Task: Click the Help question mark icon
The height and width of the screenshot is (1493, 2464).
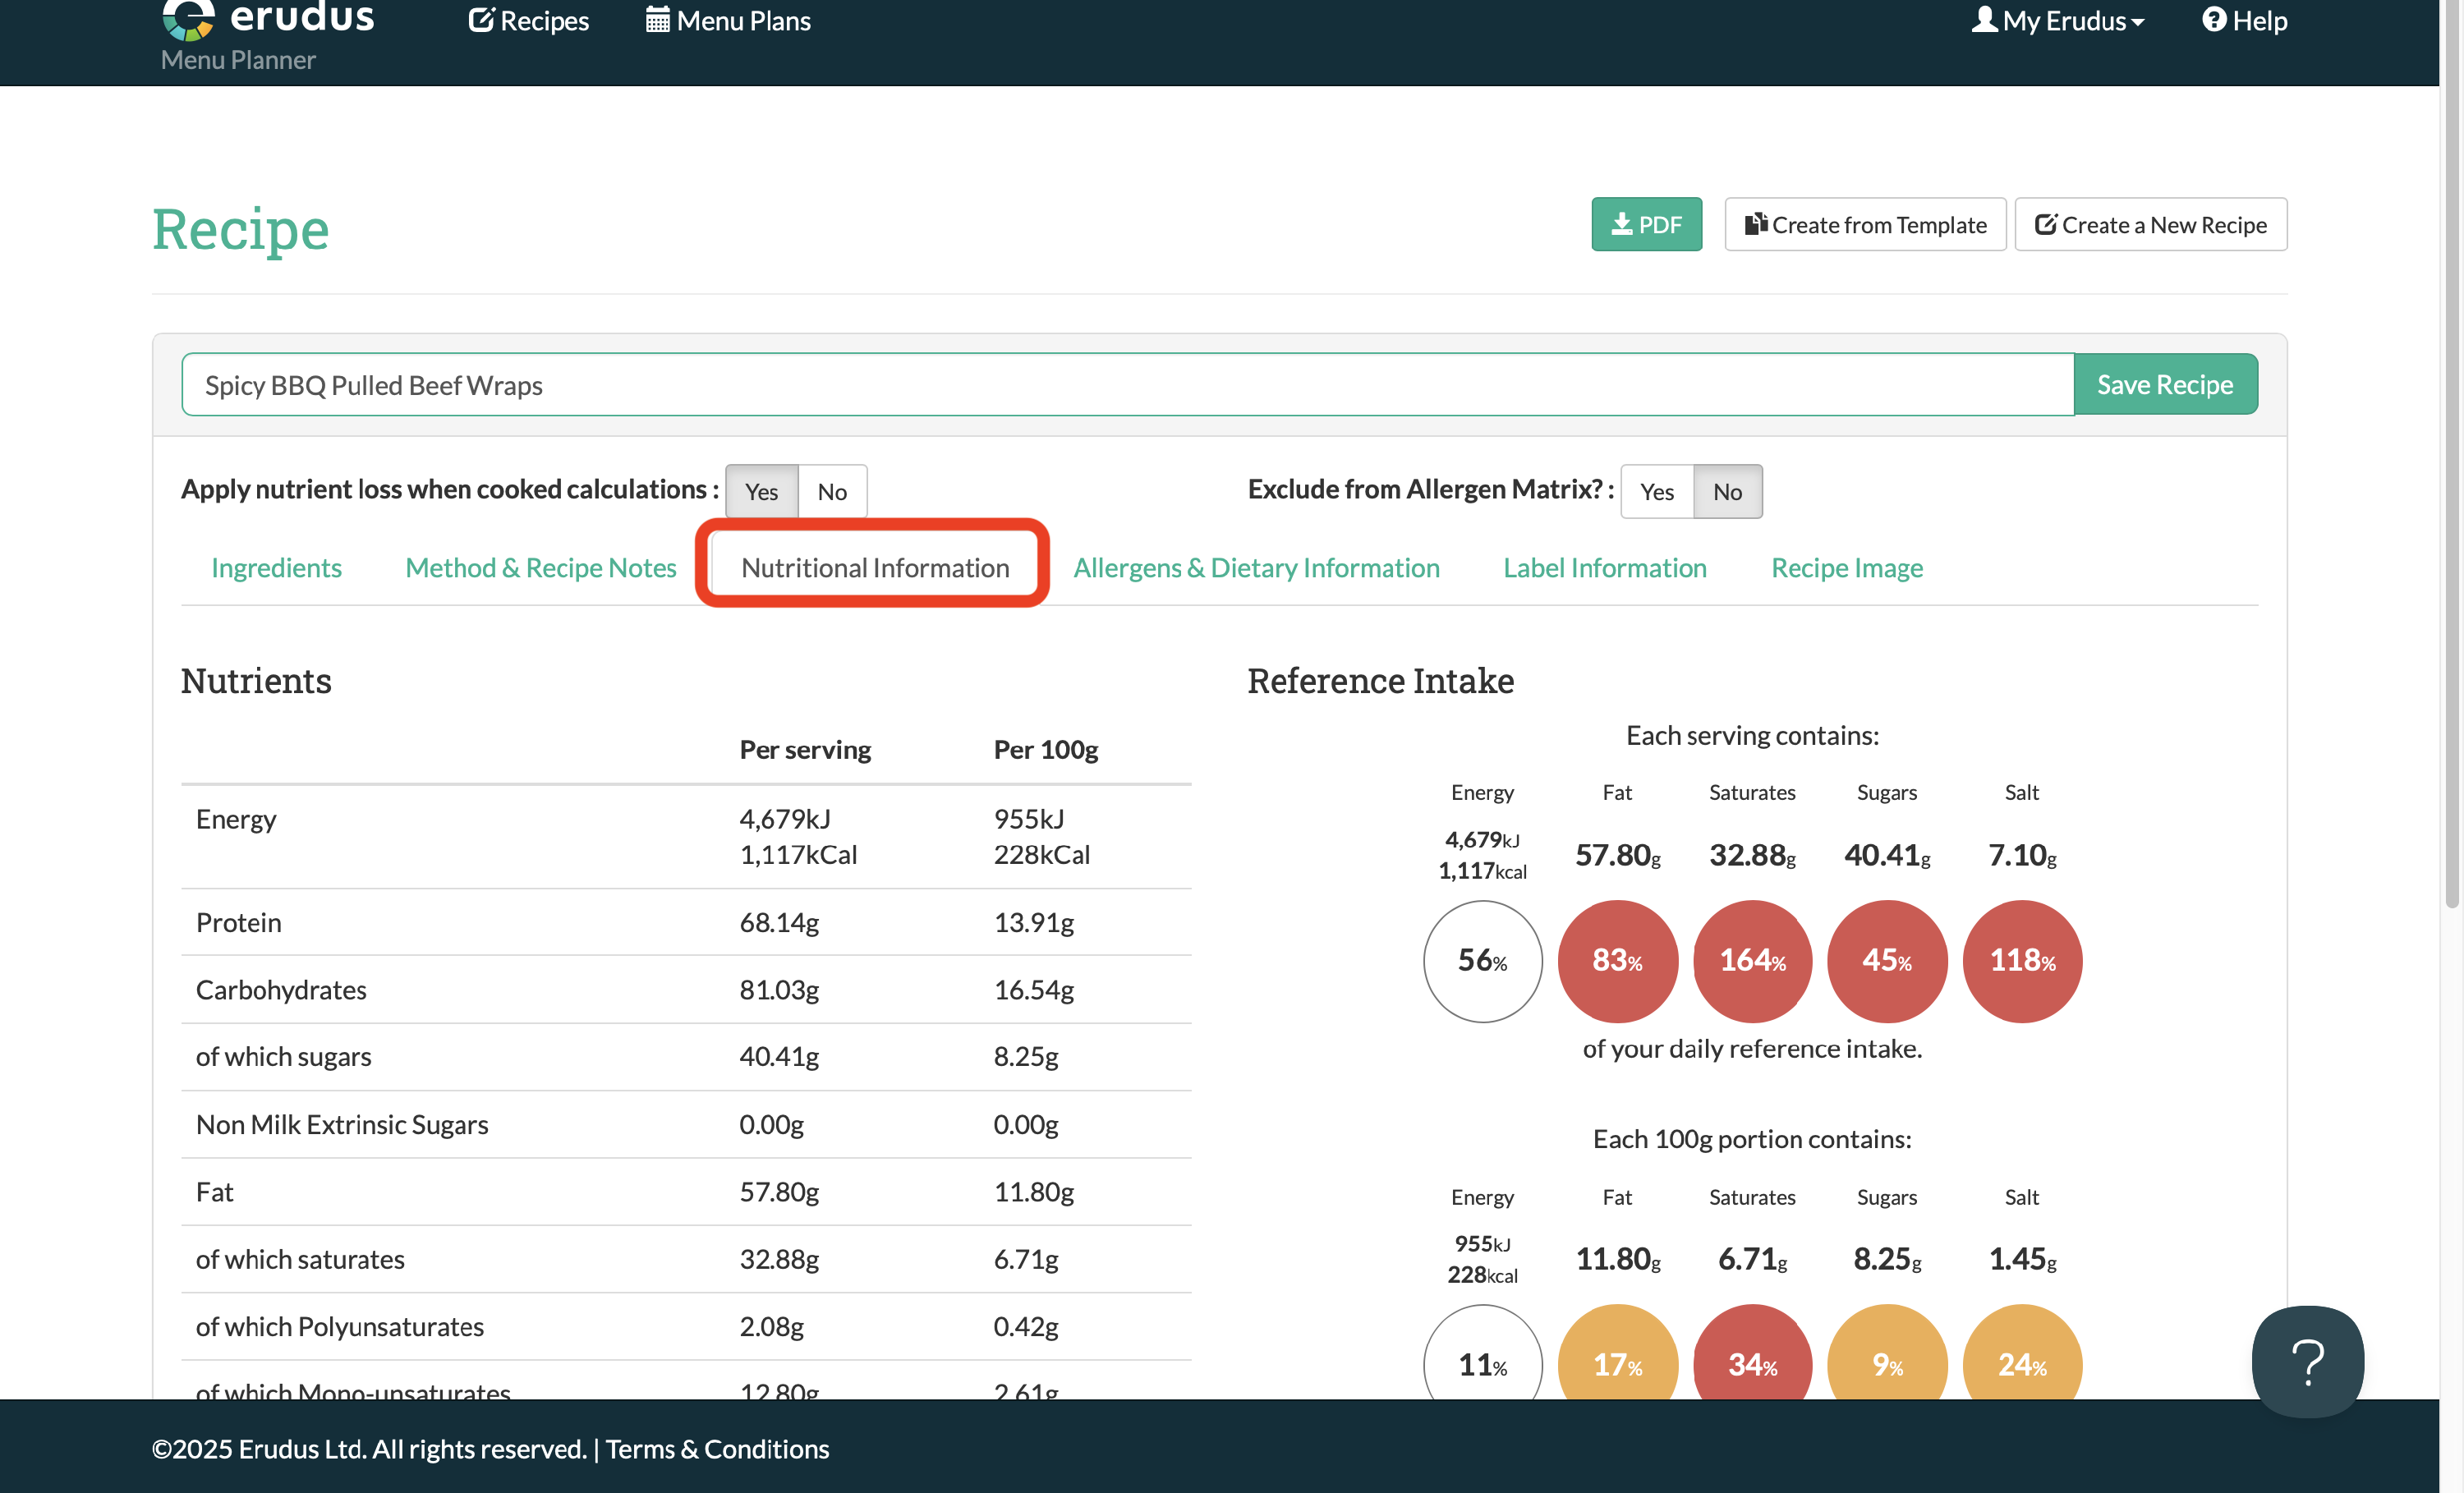Action: pos(2214,20)
